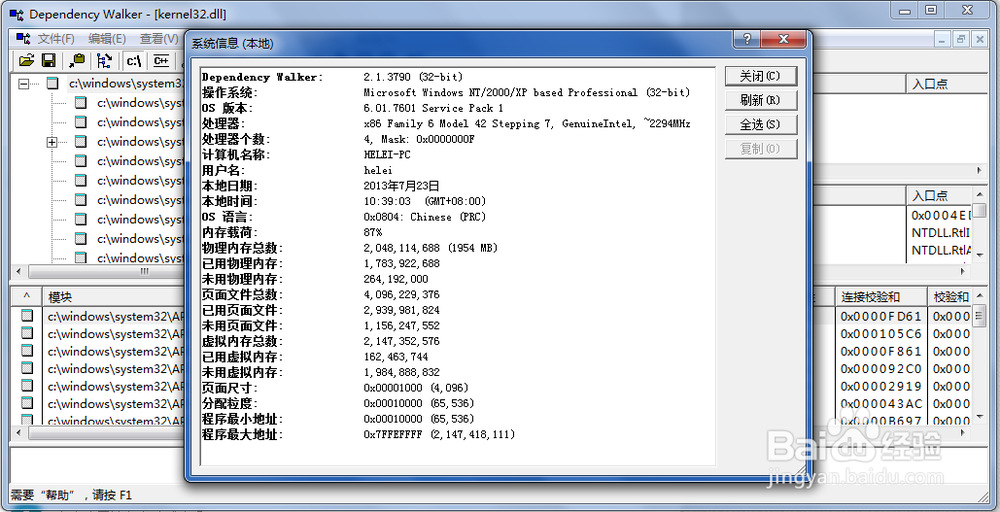Image resolution: width=1000 pixels, height=512 pixels.
Task: Select the 0x000092C0 checksum cell
Action: (x=881, y=369)
